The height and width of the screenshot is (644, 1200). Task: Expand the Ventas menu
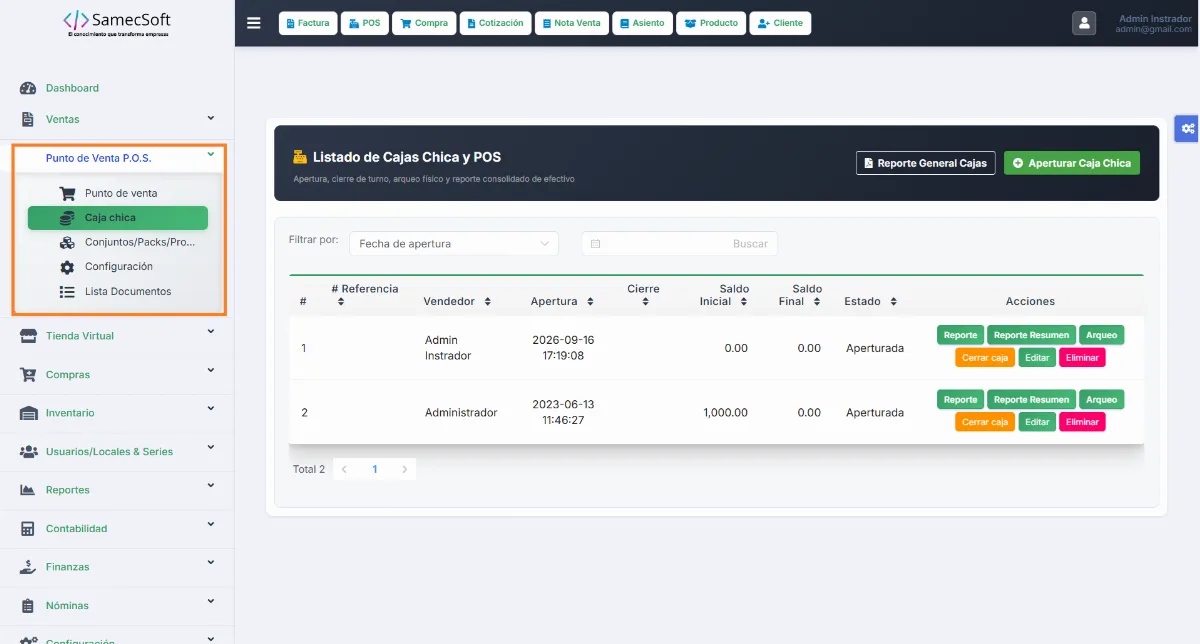click(x=117, y=119)
